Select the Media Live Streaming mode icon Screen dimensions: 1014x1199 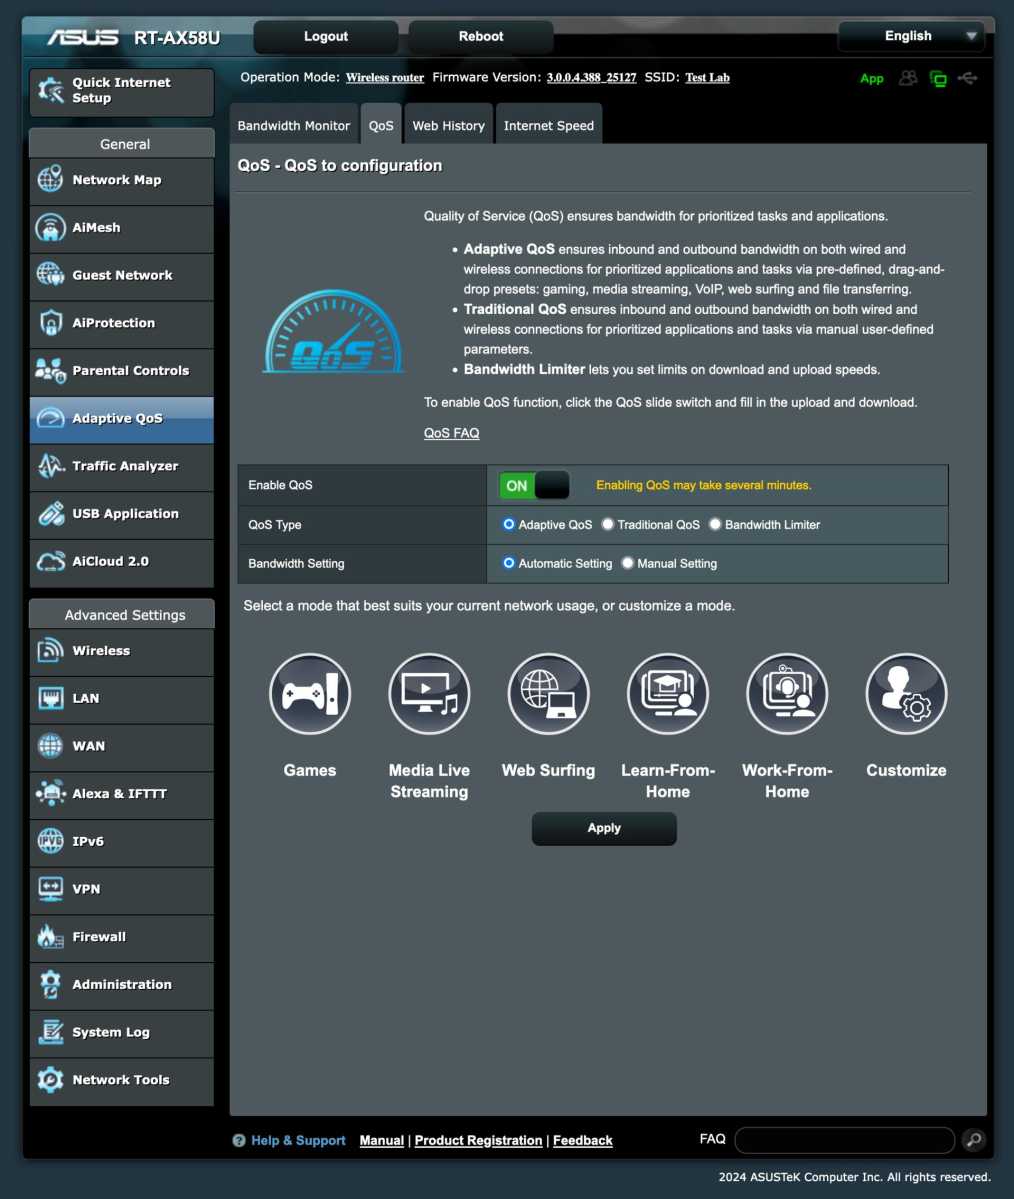429,694
